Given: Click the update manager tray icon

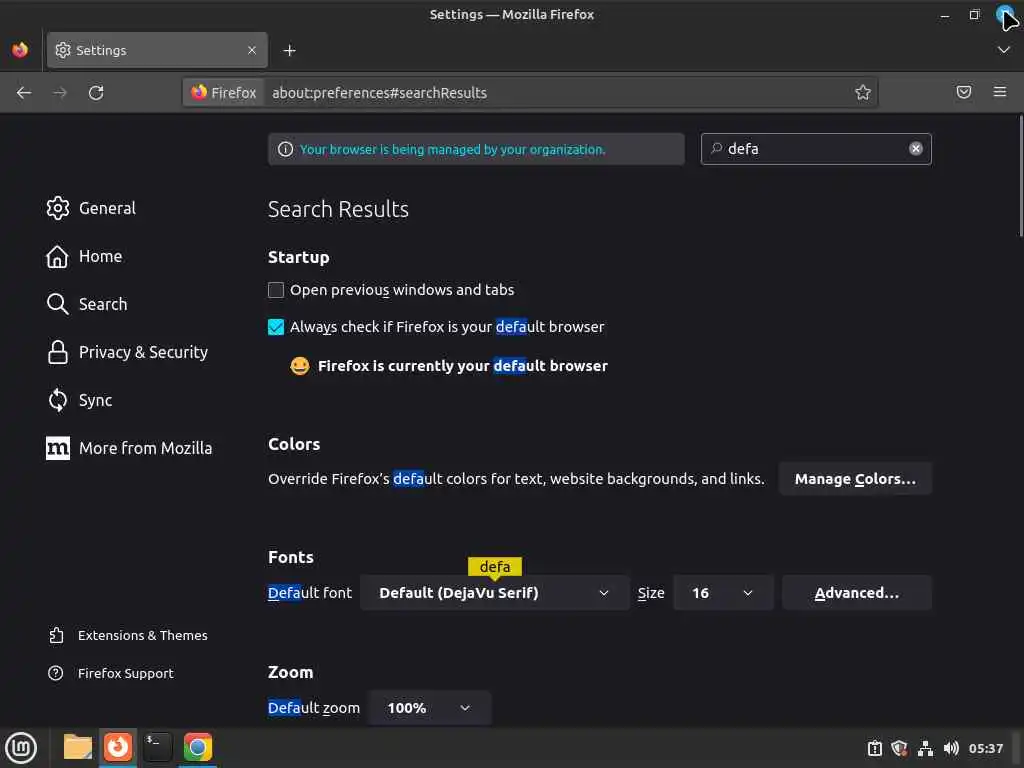Looking at the screenshot, I should (874, 748).
